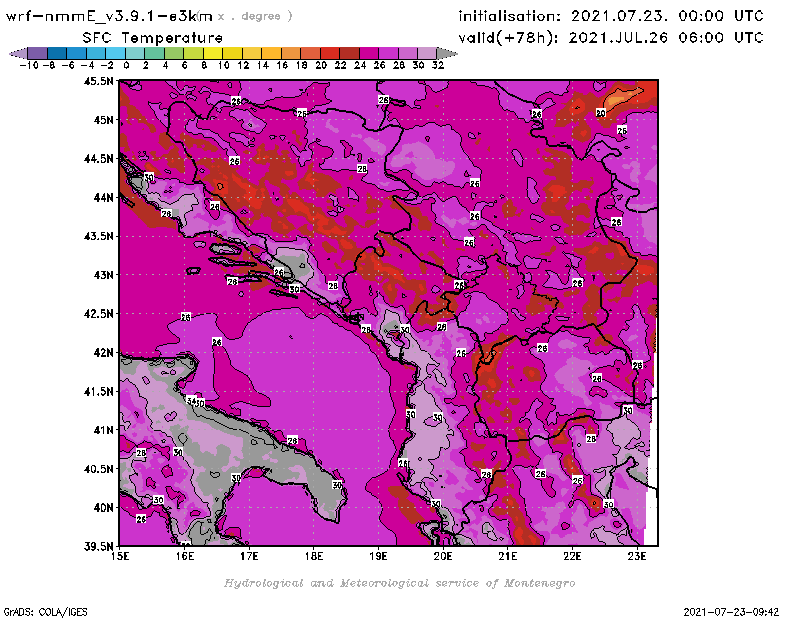The width and height of the screenshot is (800, 618).
Task: Click the '16E' longitude axis label
Action: tap(185, 556)
